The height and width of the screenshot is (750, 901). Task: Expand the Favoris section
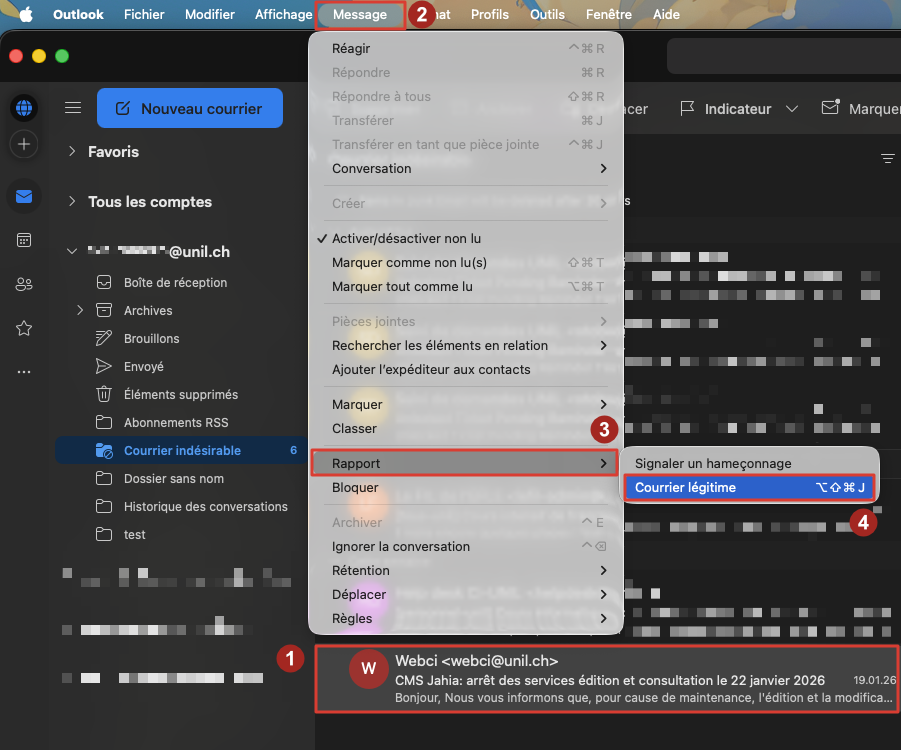70,151
